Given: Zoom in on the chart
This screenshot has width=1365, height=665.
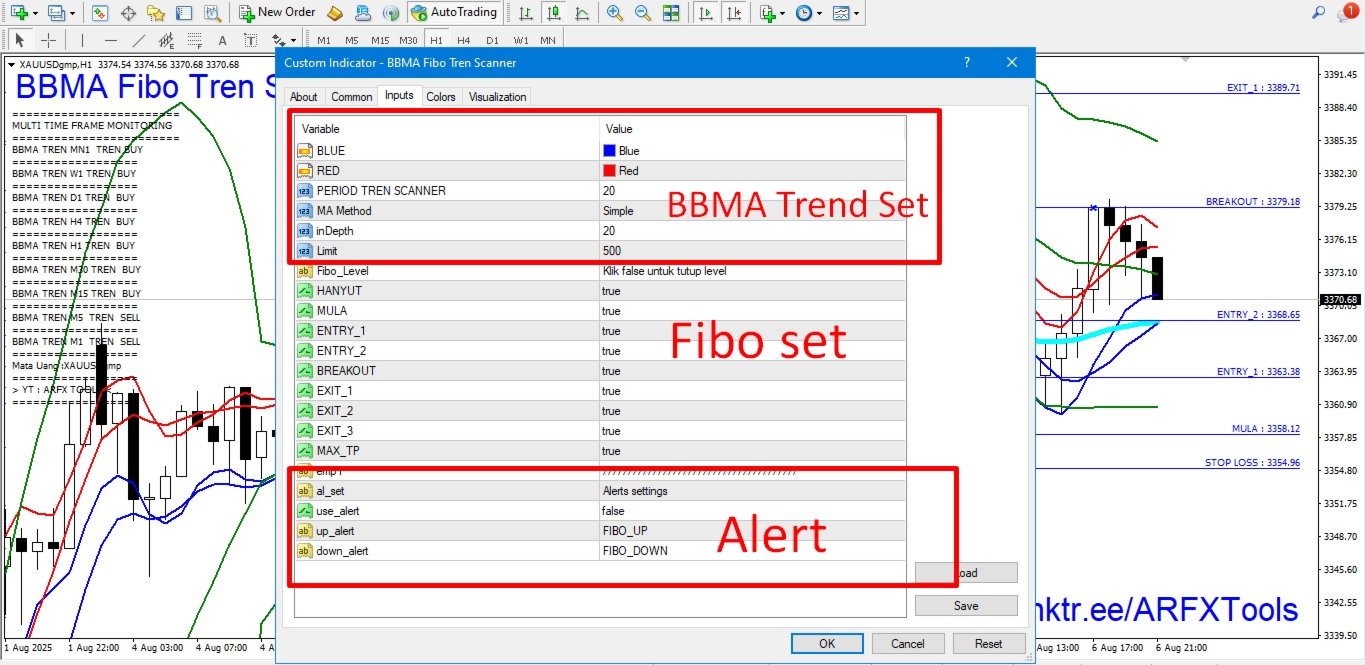Looking at the screenshot, I should pyautogui.click(x=614, y=13).
